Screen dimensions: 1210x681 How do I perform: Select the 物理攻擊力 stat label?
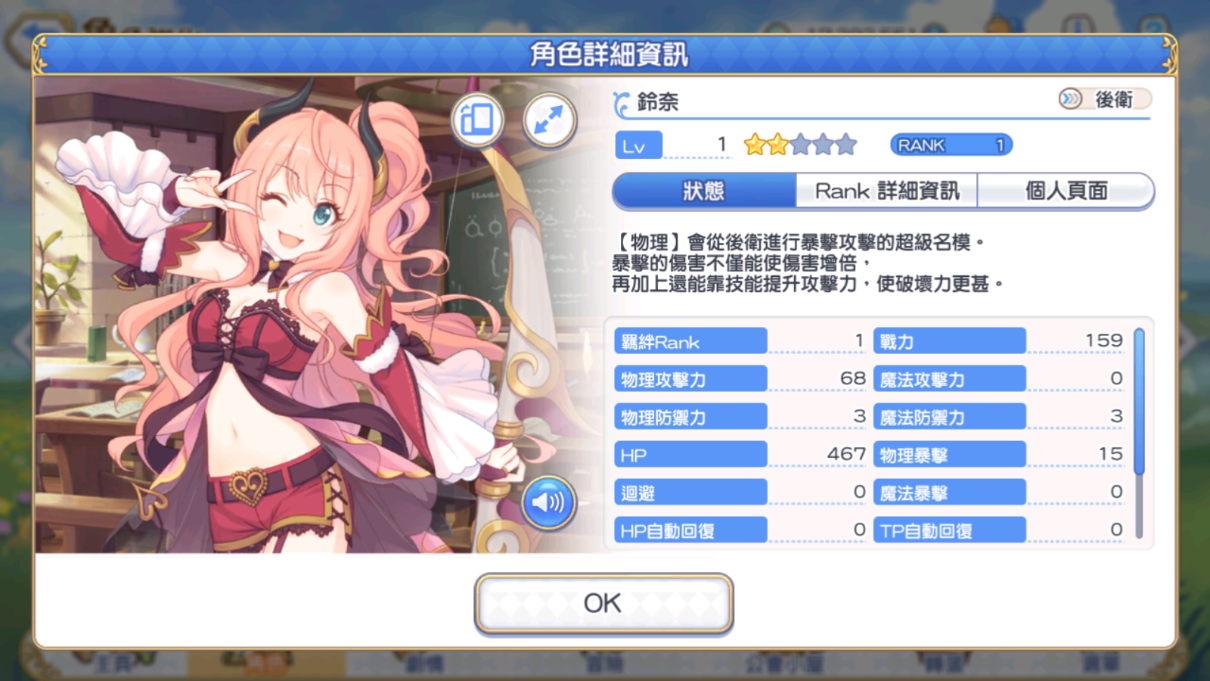point(691,379)
